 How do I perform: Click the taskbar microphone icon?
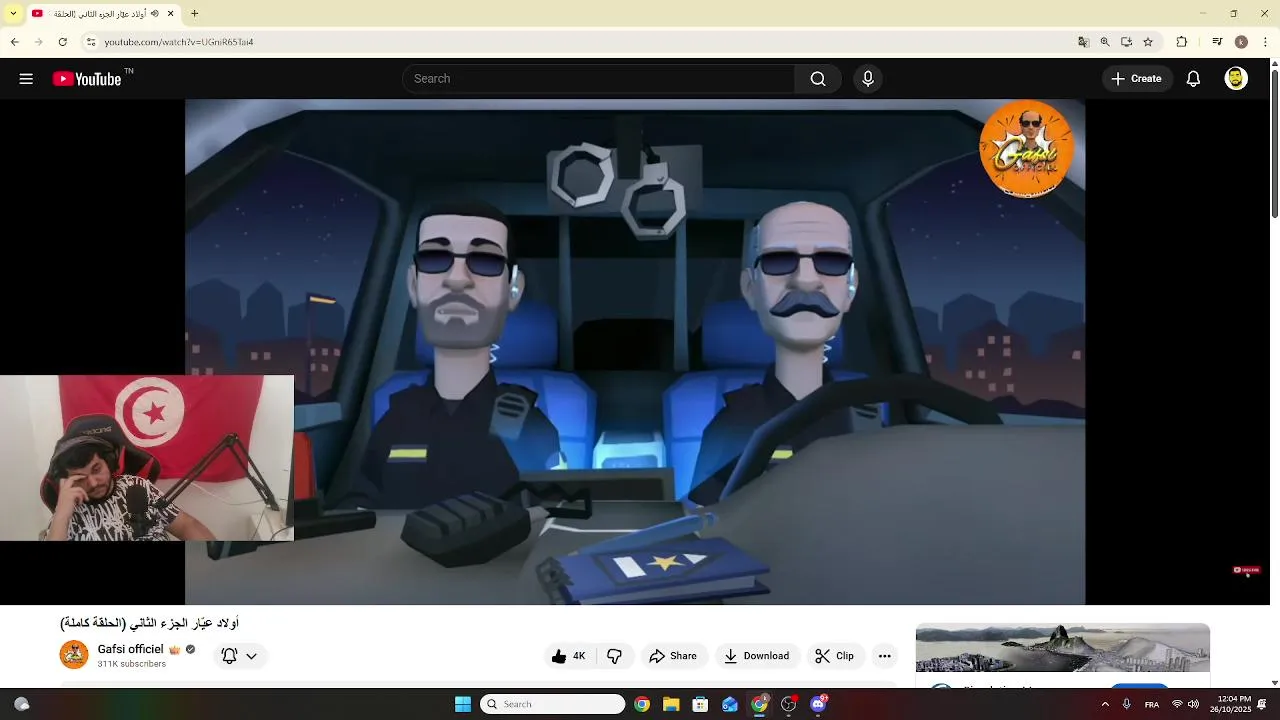tap(1127, 704)
